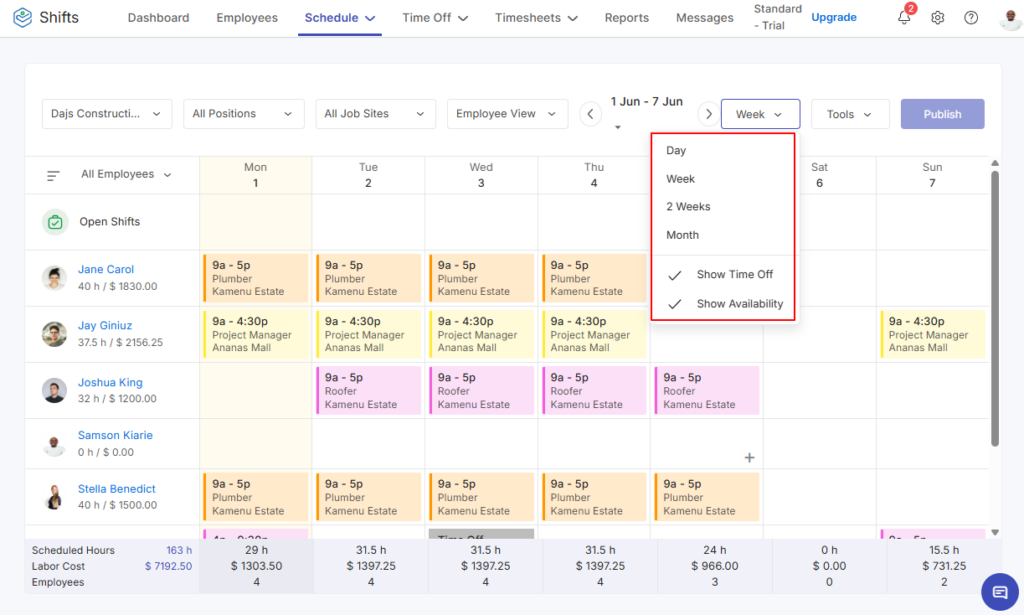1024x615 pixels.
Task: Open the Dajs Construction location dropdown
Action: point(107,114)
